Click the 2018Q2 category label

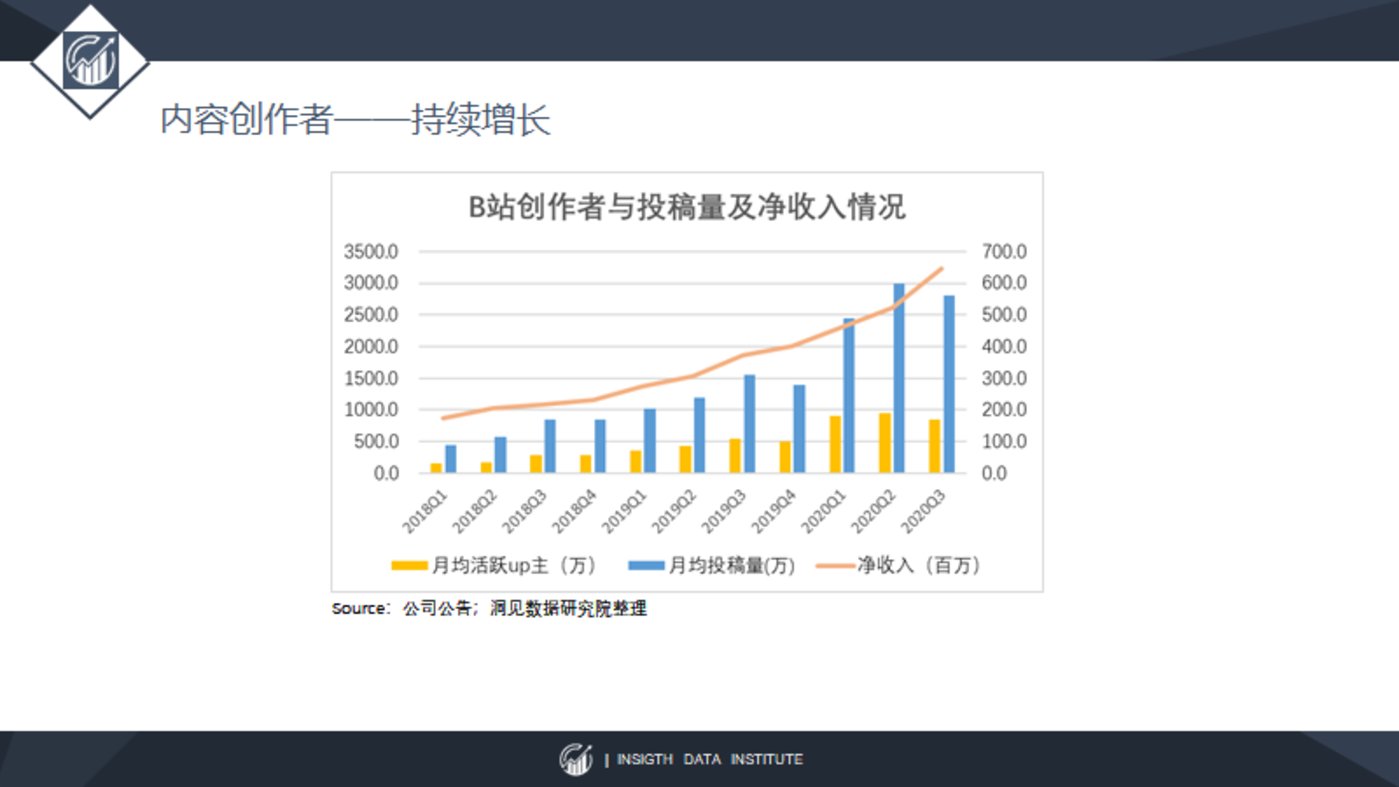click(475, 511)
